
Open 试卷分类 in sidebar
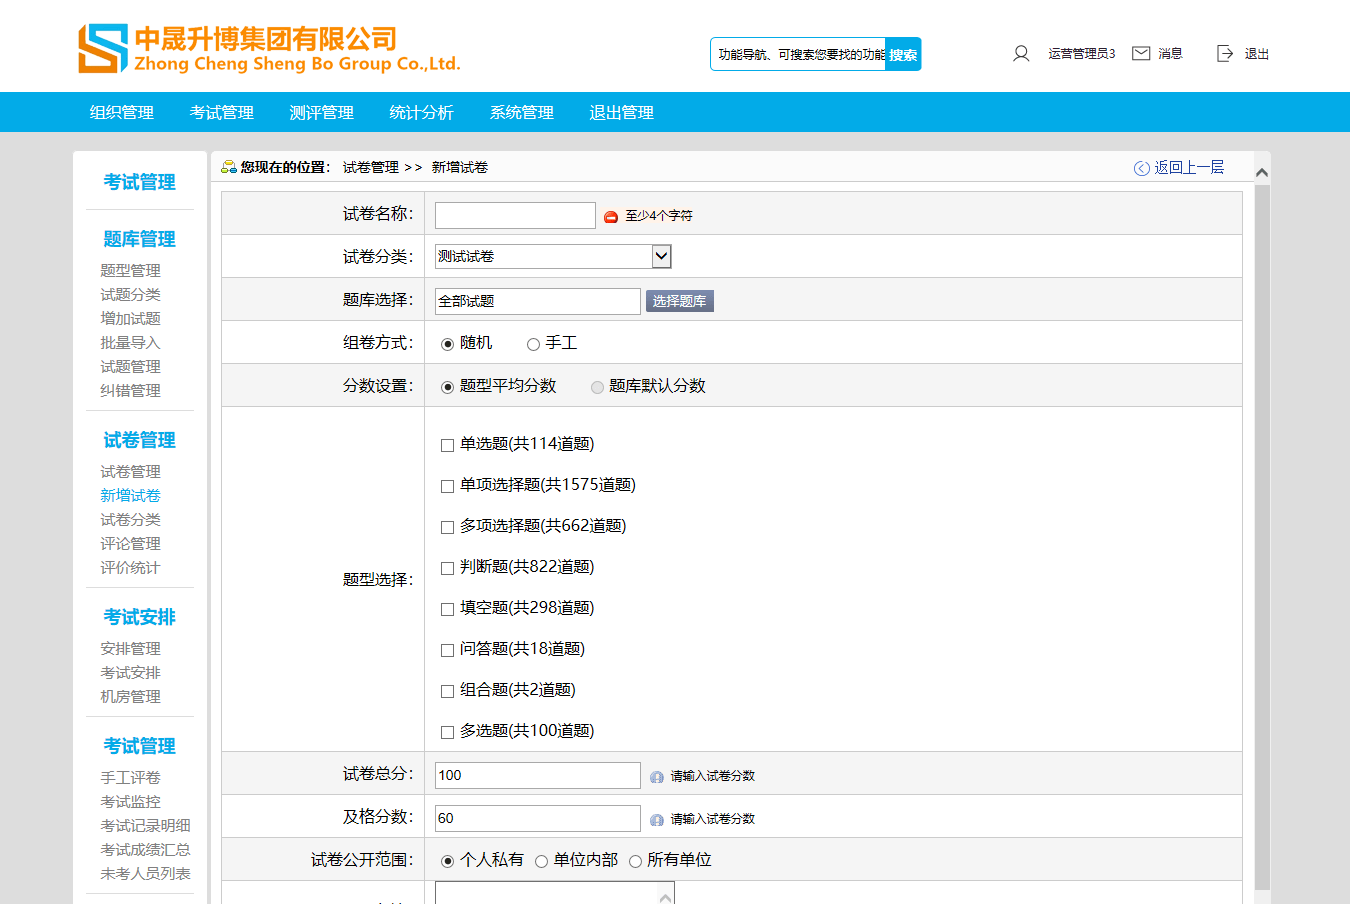130,520
